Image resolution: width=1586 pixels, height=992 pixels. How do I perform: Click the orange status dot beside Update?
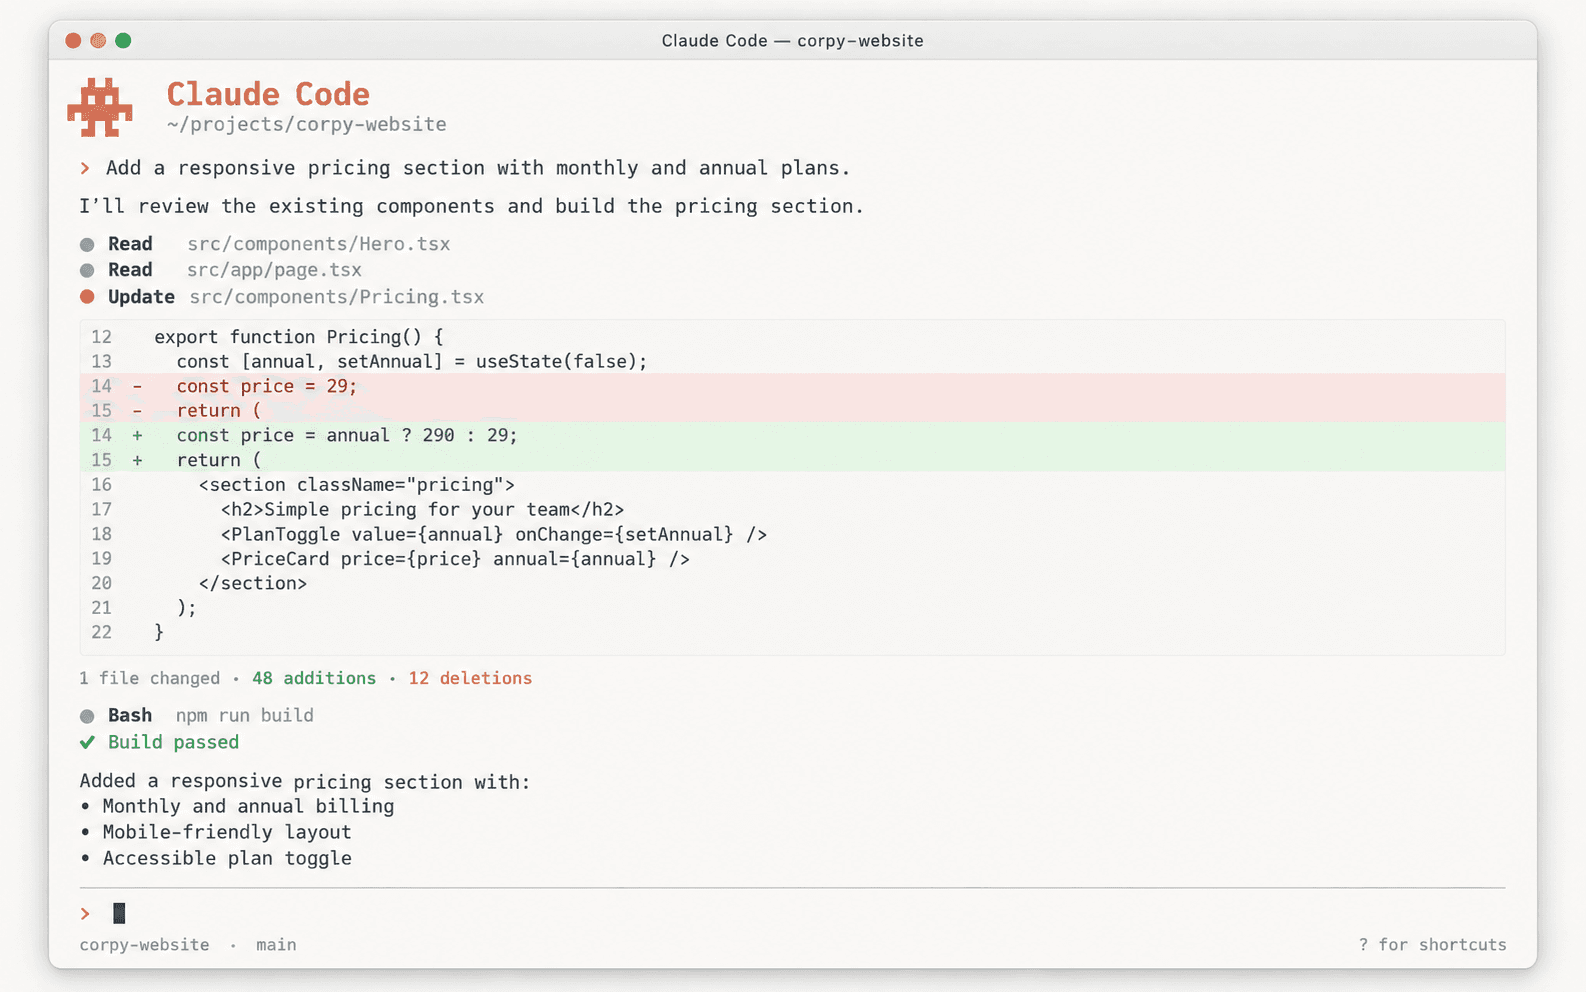[87, 297]
